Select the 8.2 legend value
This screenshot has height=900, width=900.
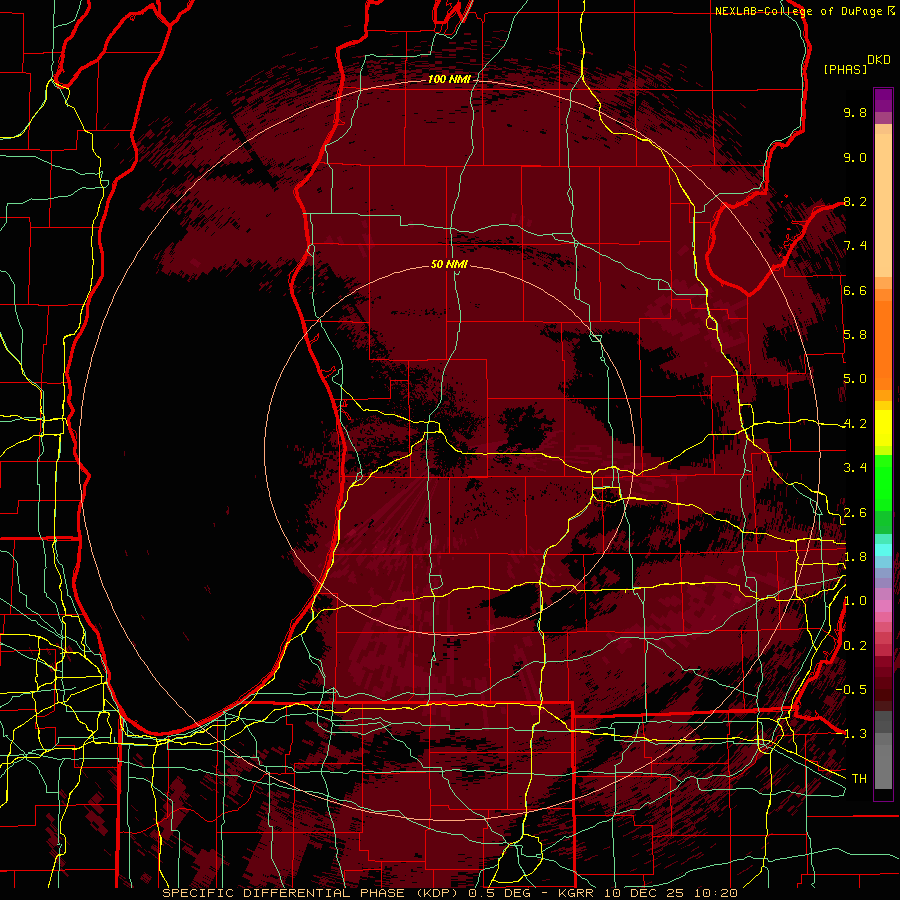[855, 201]
